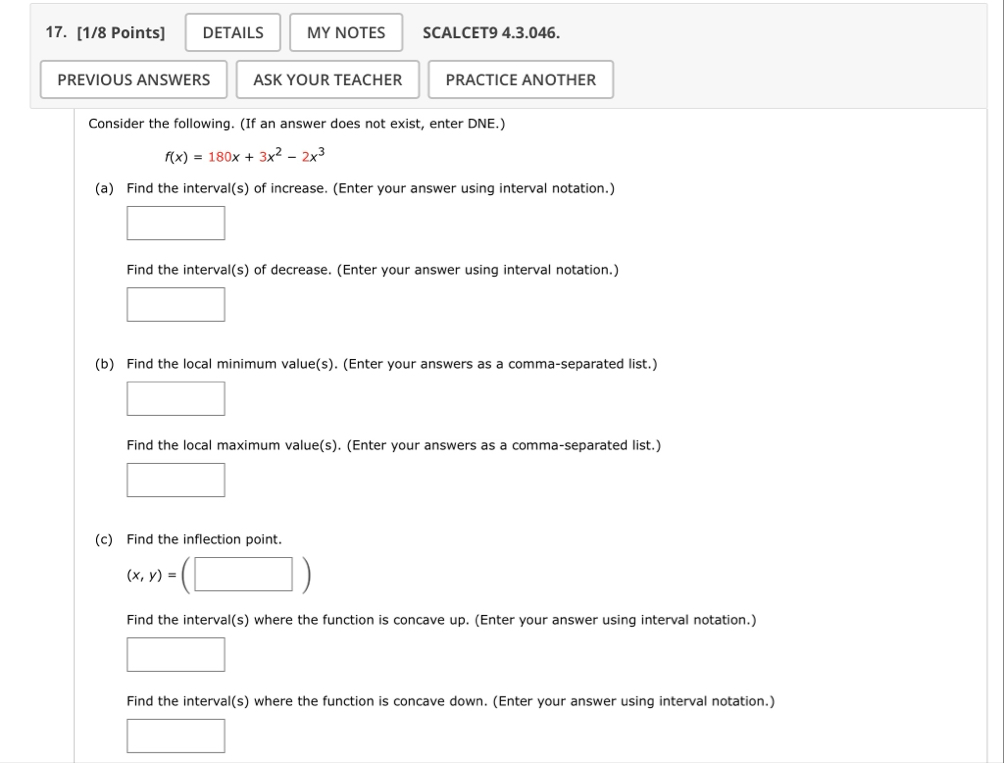The width and height of the screenshot is (1004, 763).
Task: Focus the interval(s) of decrease answer box
Action: tap(175, 304)
